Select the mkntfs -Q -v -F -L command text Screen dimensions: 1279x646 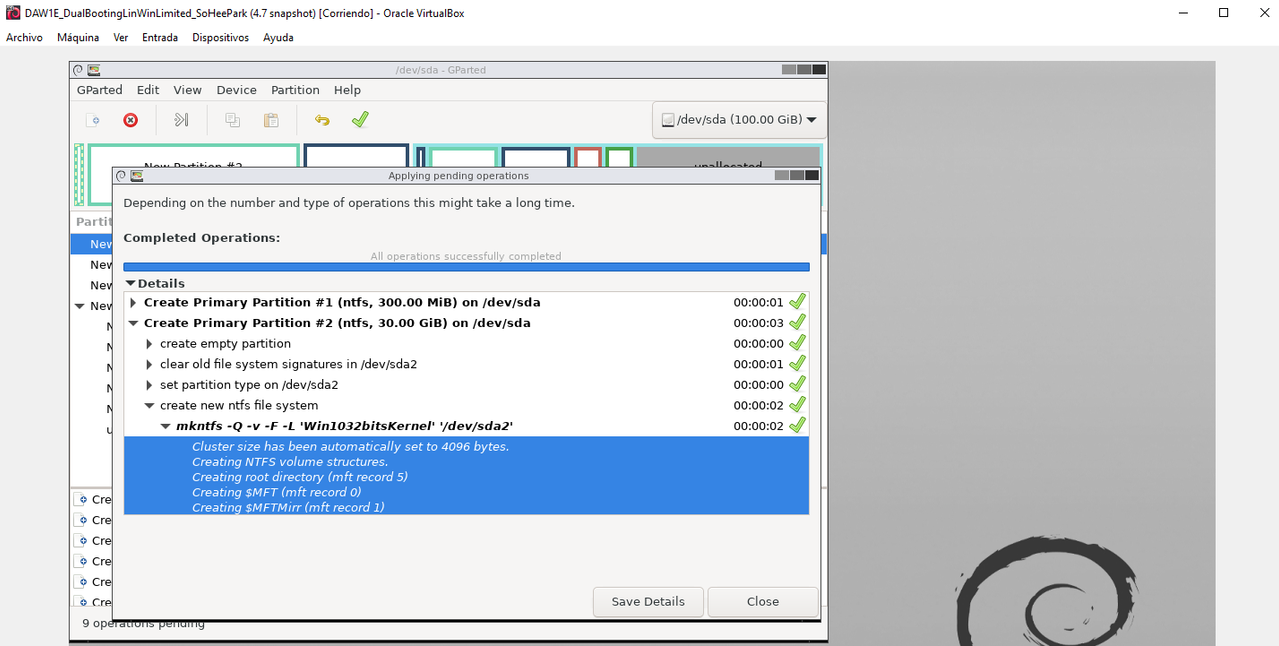tap(345, 426)
